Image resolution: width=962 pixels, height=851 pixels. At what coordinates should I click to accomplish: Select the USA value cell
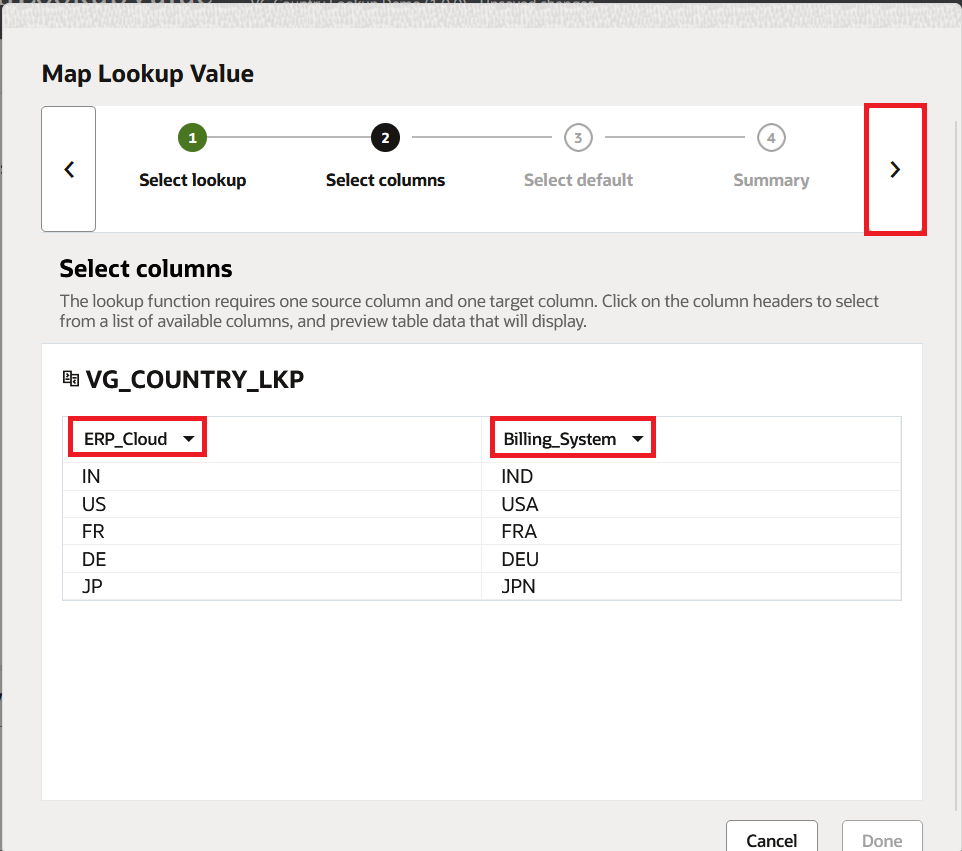520,504
